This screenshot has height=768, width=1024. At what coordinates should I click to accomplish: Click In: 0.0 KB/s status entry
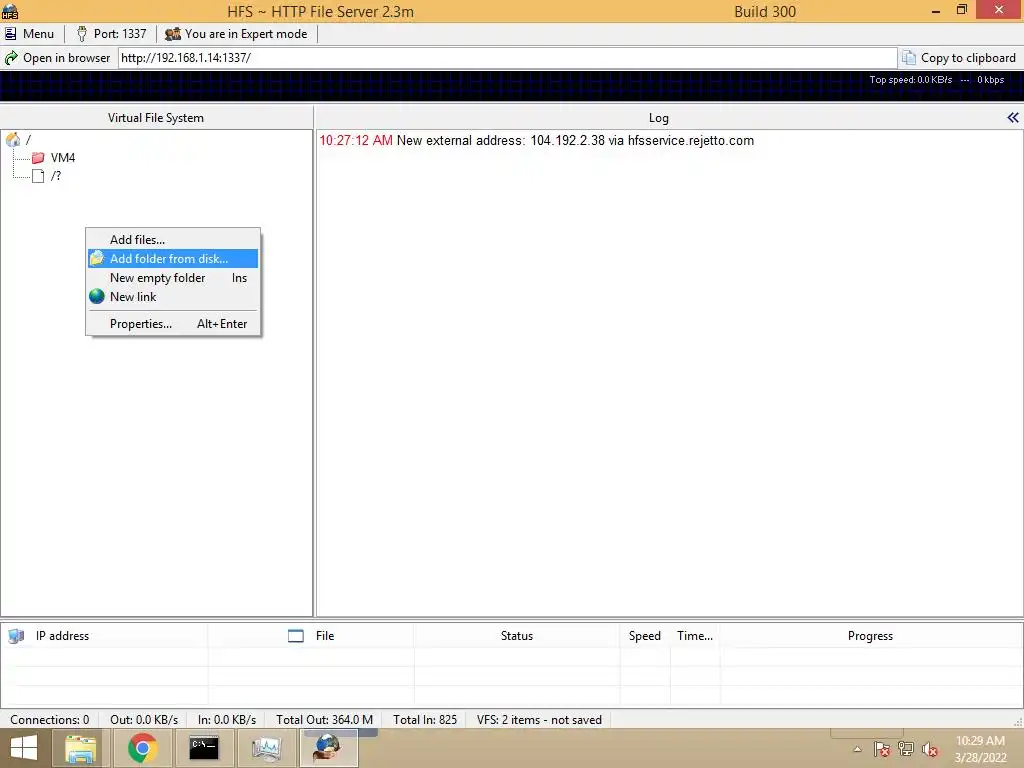pyautogui.click(x=227, y=720)
